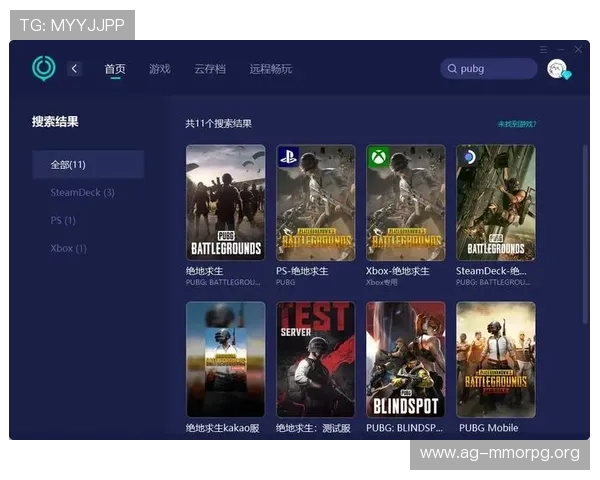Open the user avatar profile

point(558,69)
